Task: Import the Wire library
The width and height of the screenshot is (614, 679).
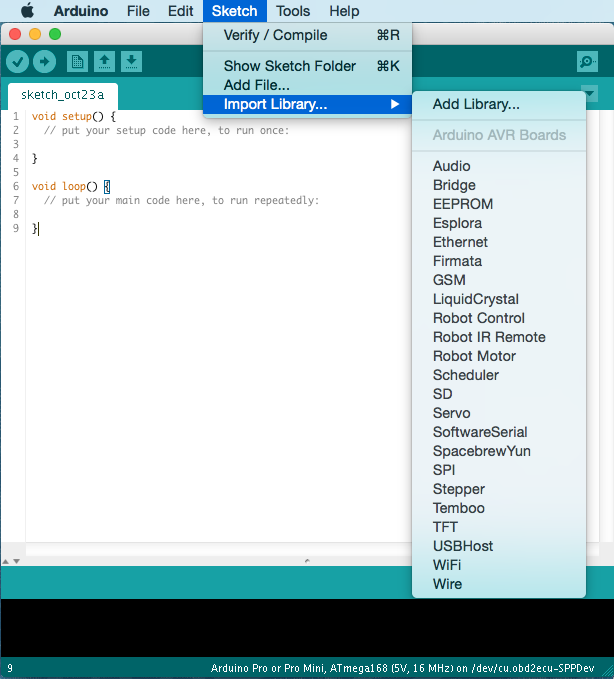Action: tap(499, 584)
